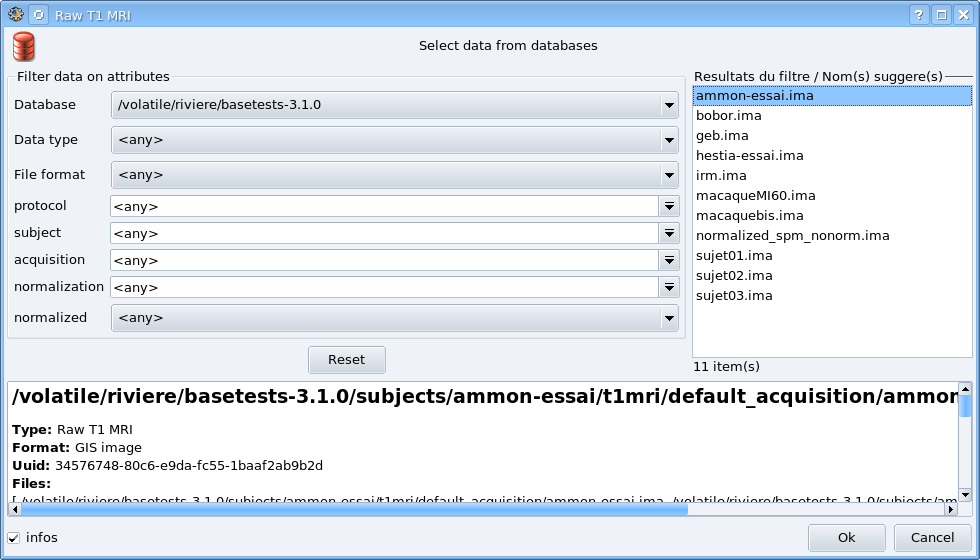Choose sujet02.ima in the results
Screen dimensions: 980x560
[734, 276]
